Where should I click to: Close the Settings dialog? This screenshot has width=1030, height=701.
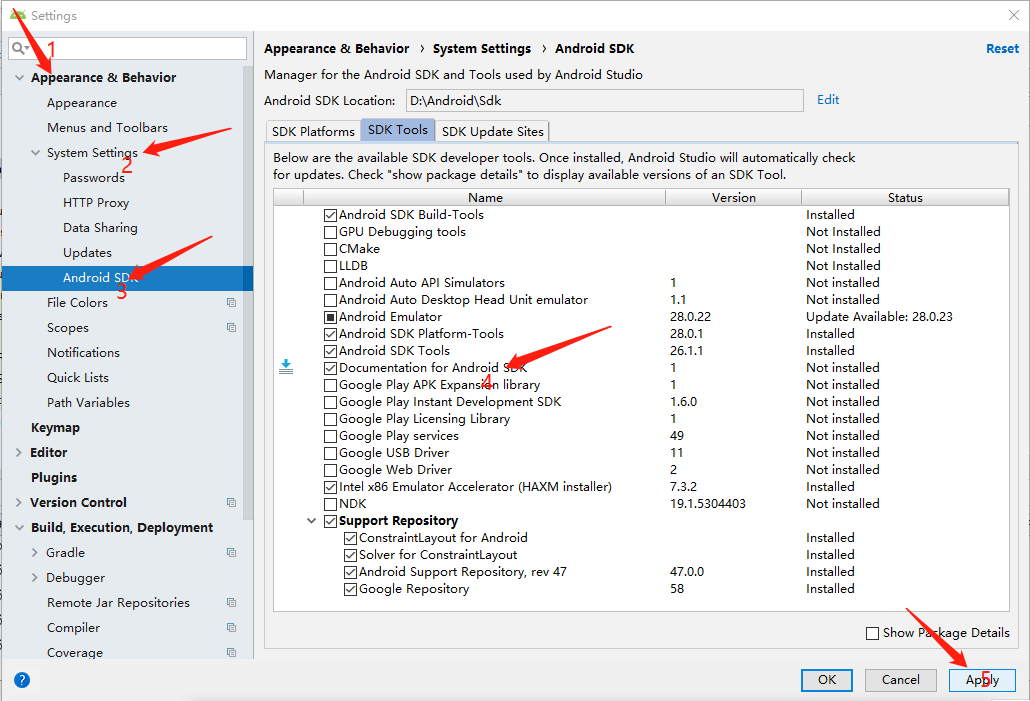pos(1014,15)
